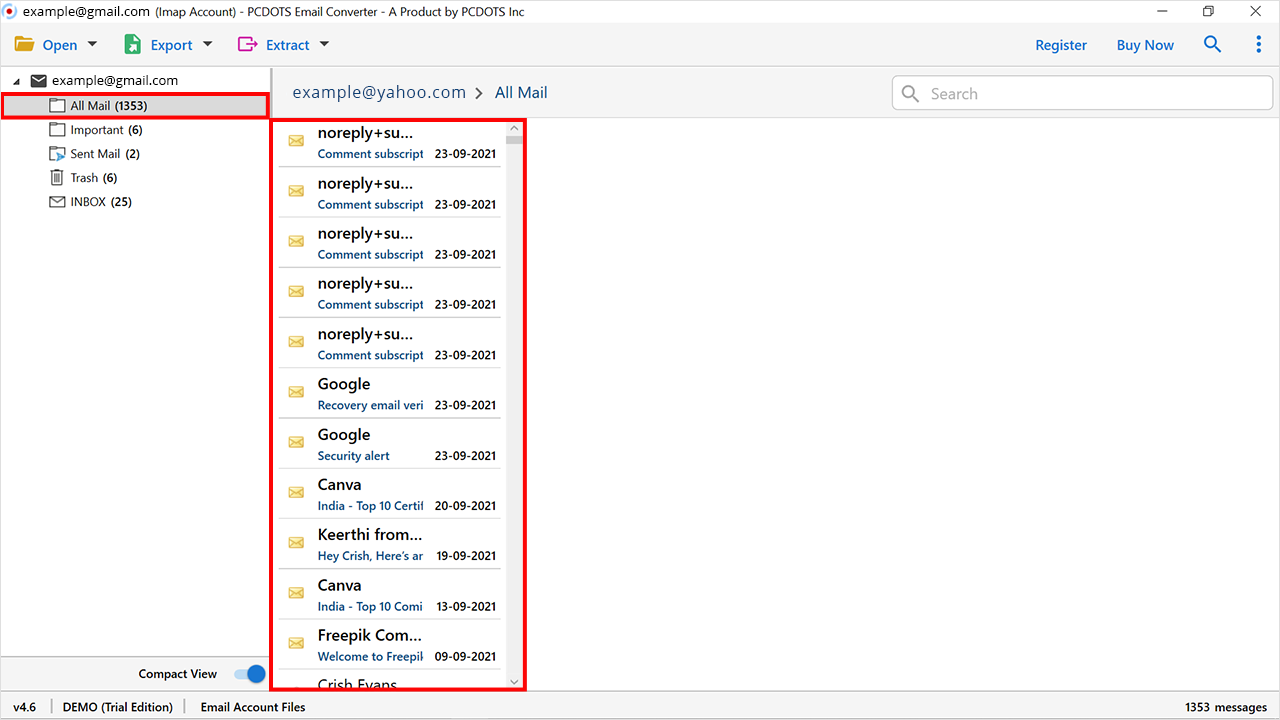Click the search field magnifier icon

tap(910, 93)
